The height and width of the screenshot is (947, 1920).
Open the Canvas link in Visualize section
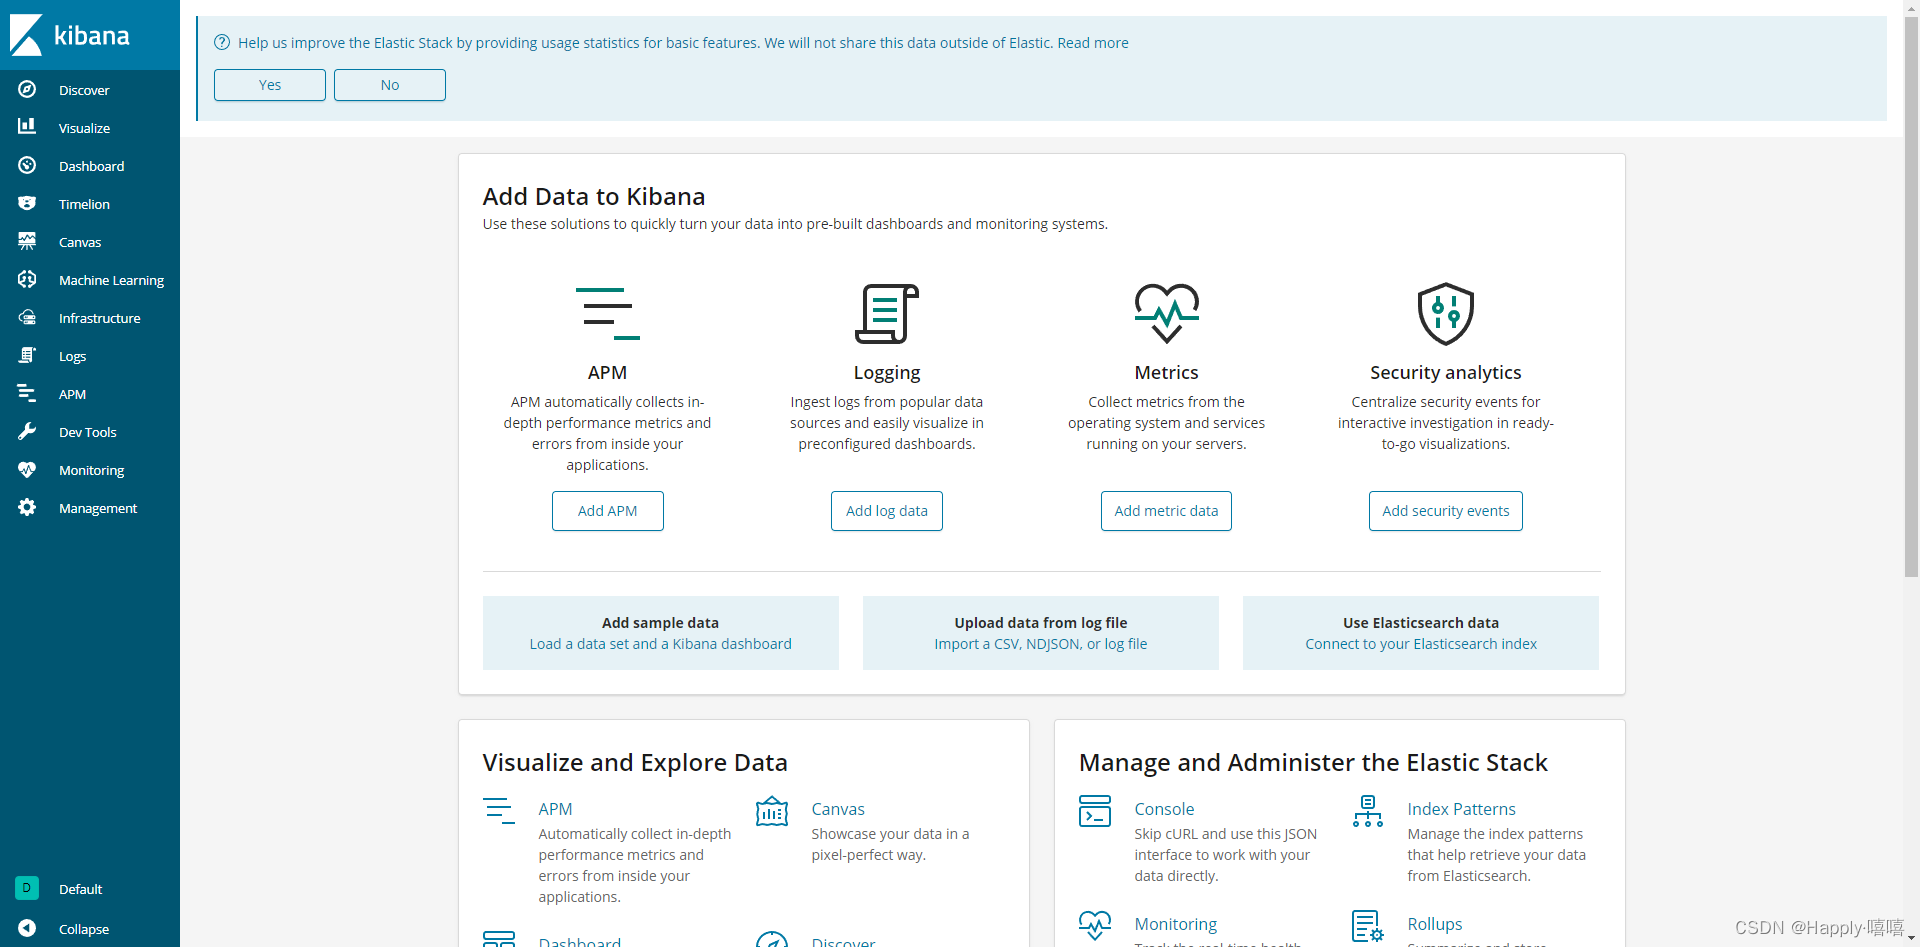click(x=838, y=809)
